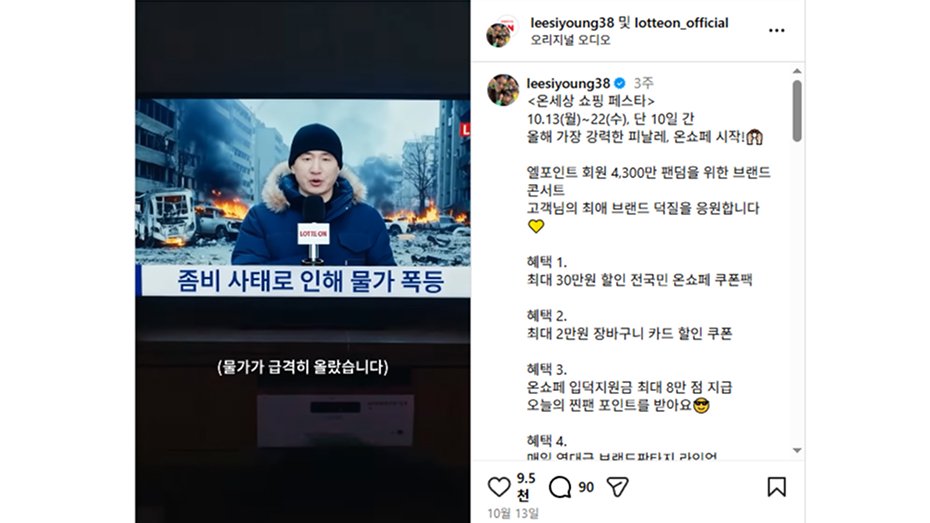Click scrollbar down arrow in caption

point(797,451)
